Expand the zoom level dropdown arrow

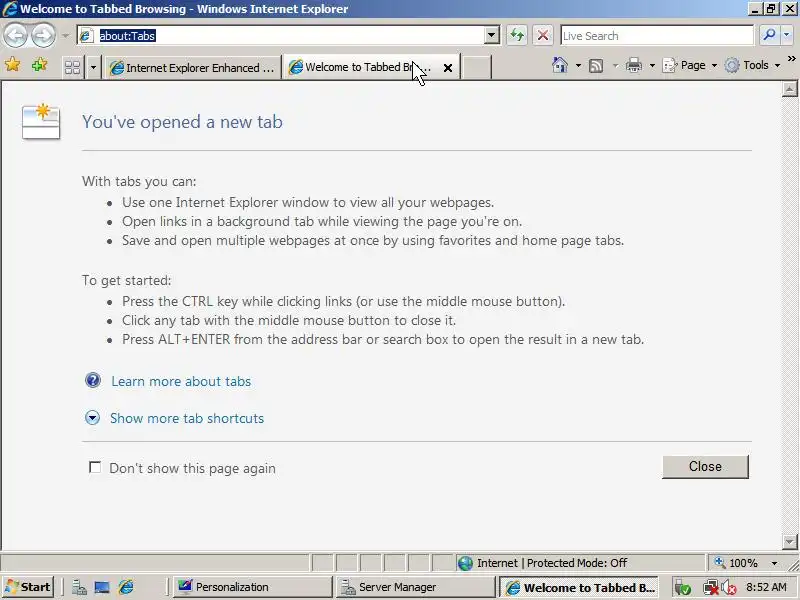[774, 563]
